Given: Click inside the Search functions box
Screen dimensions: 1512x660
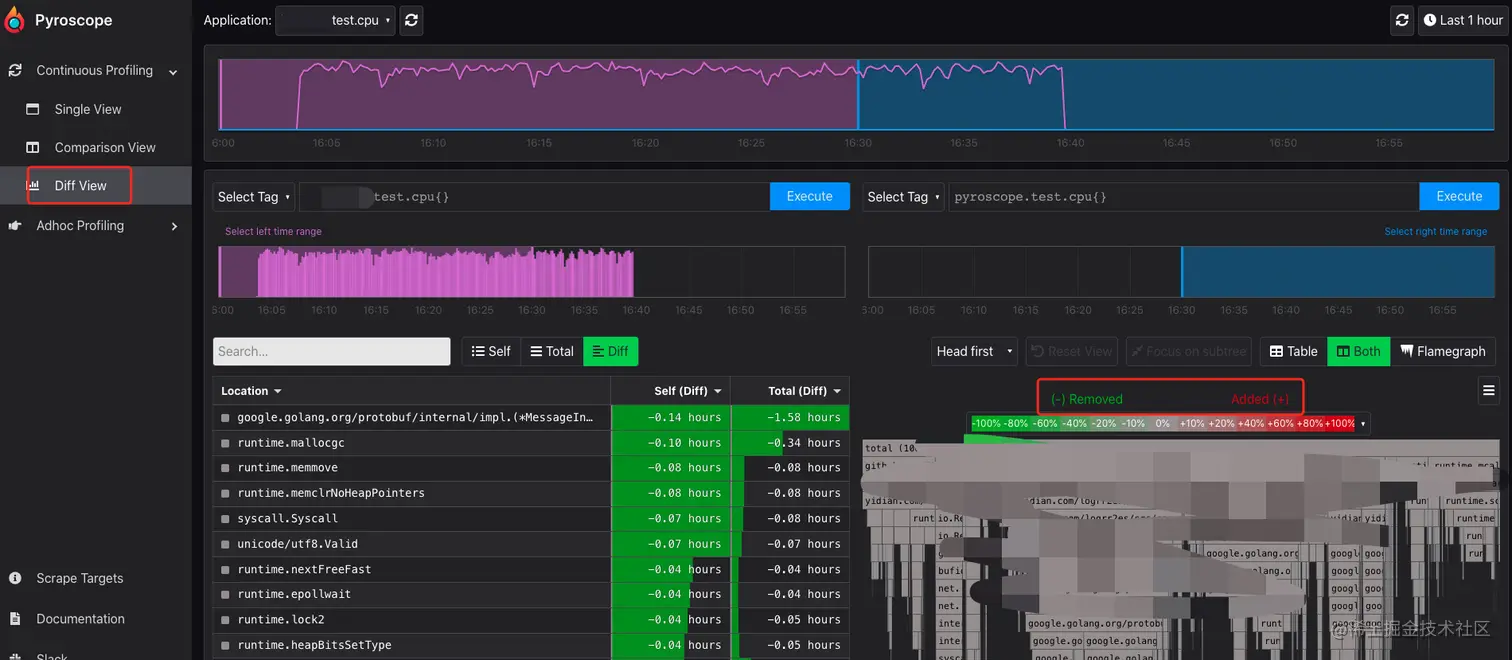Looking at the screenshot, I should (331, 351).
